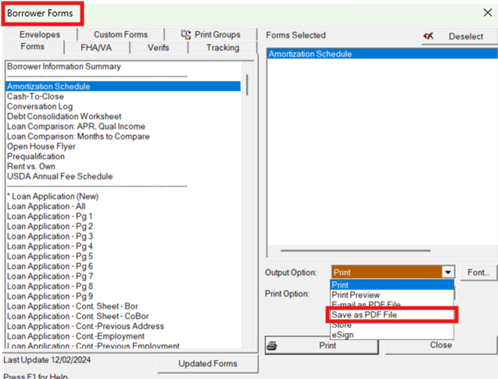The image size is (498, 379).
Task: Select Loan Application - Pg 8
Action: click(x=123, y=286)
